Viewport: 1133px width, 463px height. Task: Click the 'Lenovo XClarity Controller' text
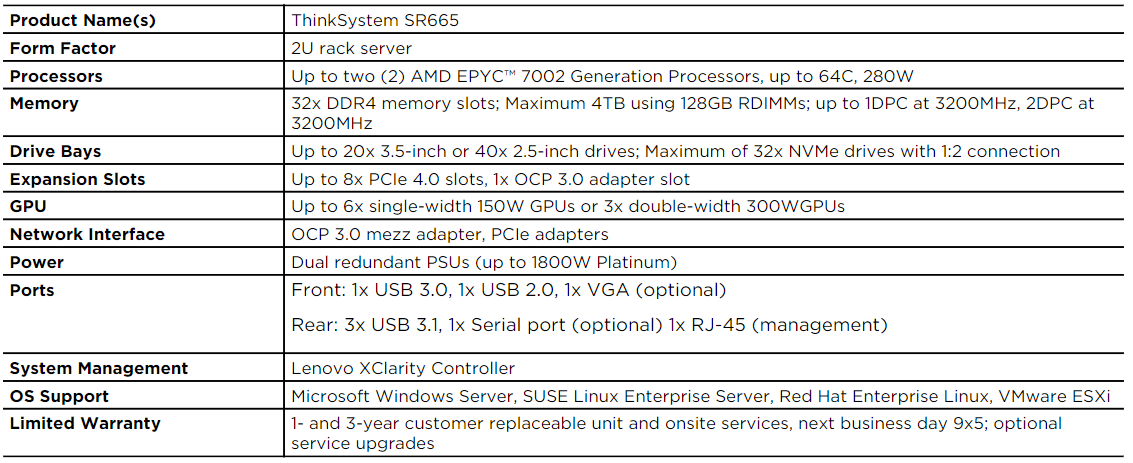tap(403, 368)
